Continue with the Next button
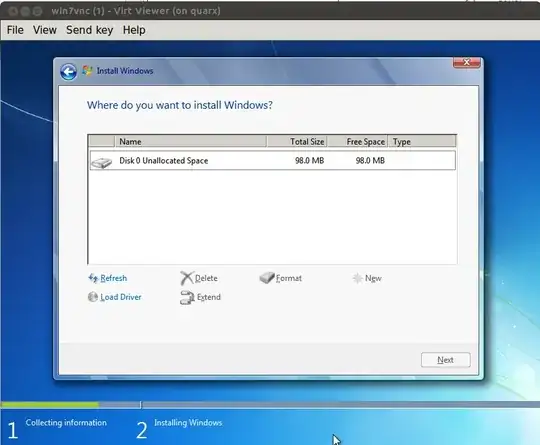This screenshot has width=540, height=445. pyautogui.click(x=445, y=360)
